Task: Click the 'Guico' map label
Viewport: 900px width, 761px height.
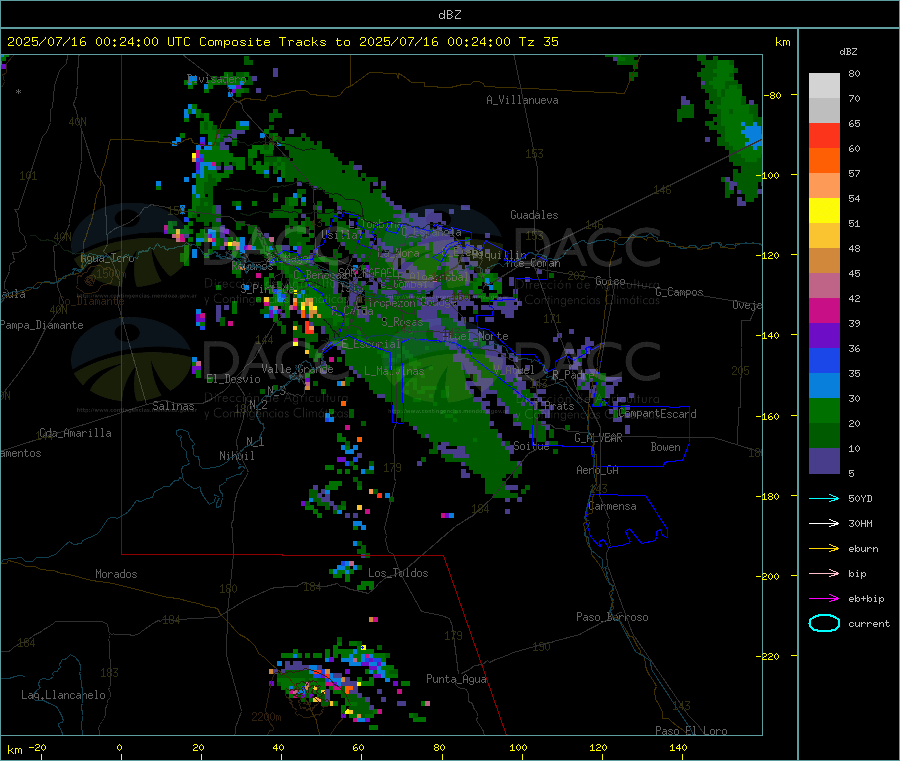Action: pos(610,281)
